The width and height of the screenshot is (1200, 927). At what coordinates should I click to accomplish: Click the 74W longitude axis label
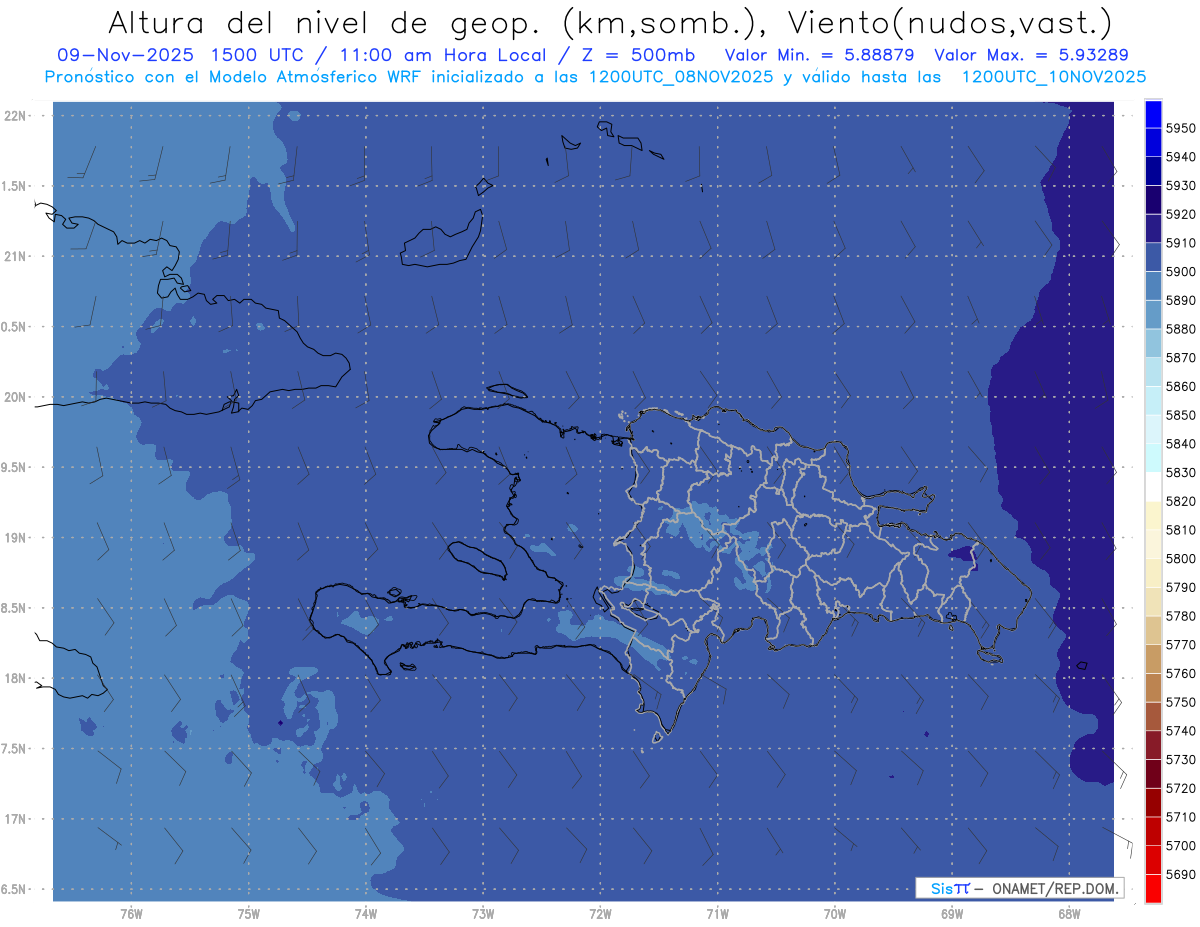tap(366, 914)
